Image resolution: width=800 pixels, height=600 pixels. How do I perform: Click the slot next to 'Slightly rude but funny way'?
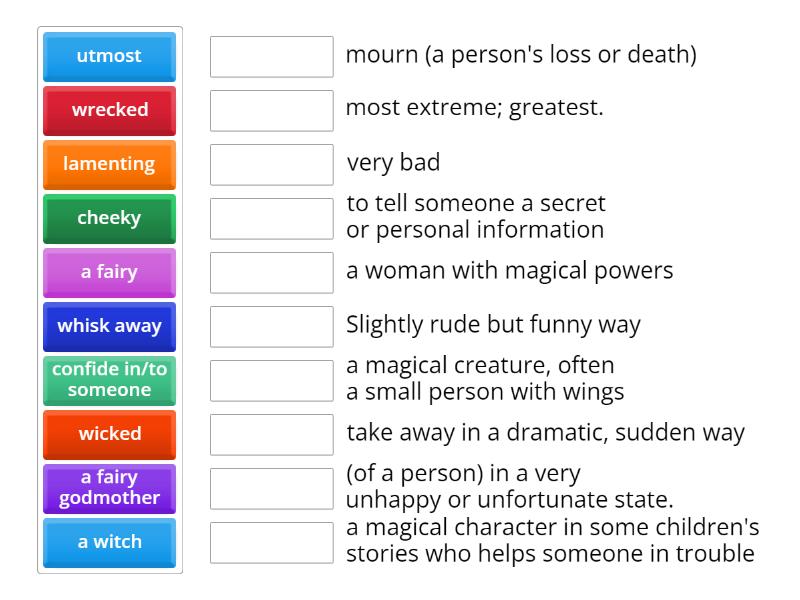coord(271,326)
